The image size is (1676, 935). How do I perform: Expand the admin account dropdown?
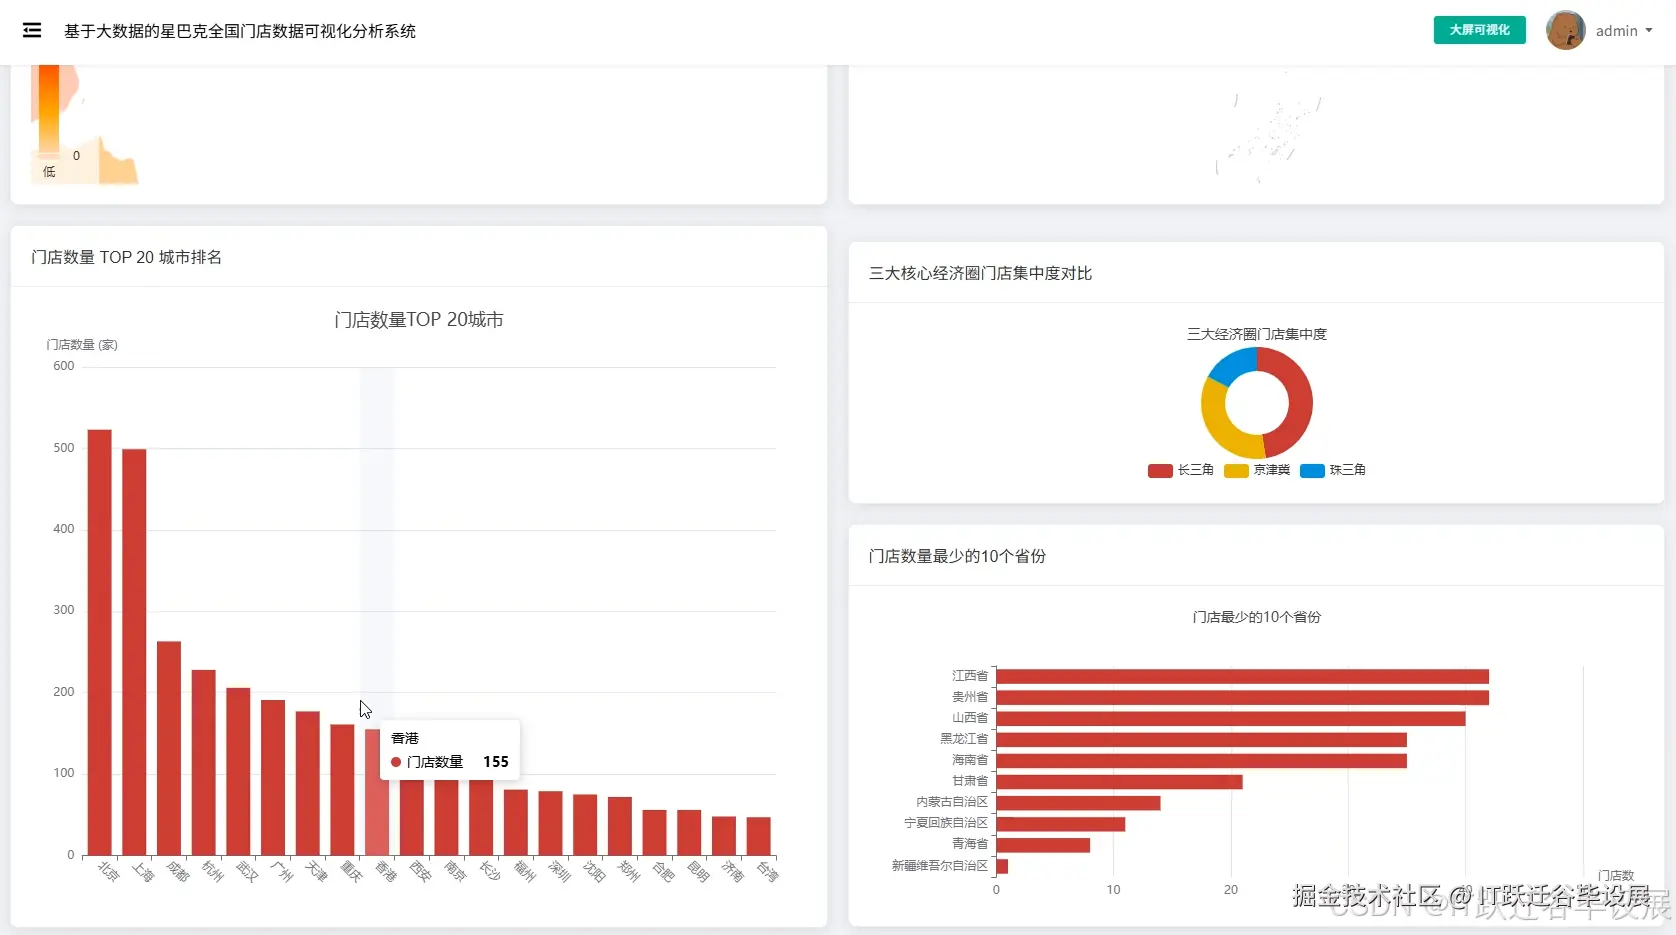(1624, 31)
